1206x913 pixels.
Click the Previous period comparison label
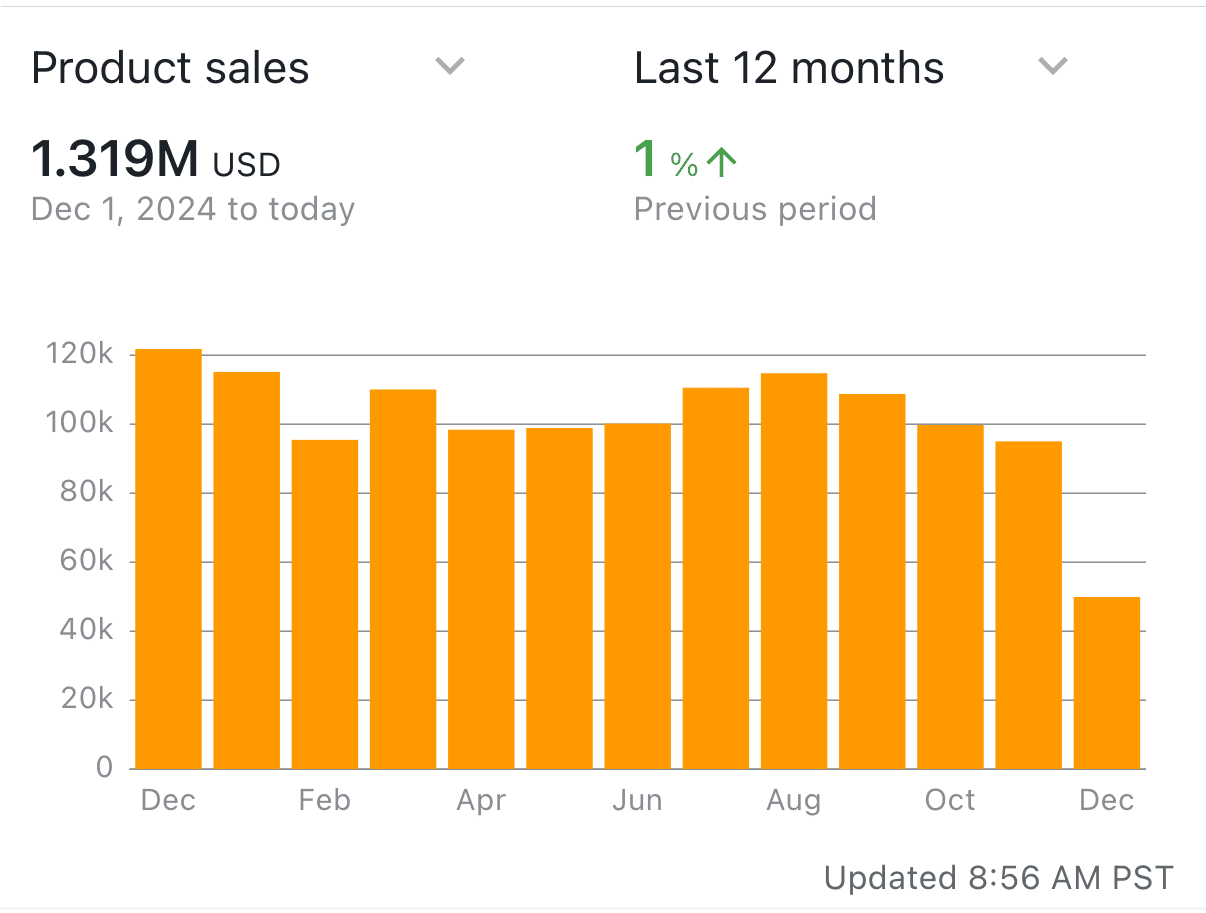[755, 209]
